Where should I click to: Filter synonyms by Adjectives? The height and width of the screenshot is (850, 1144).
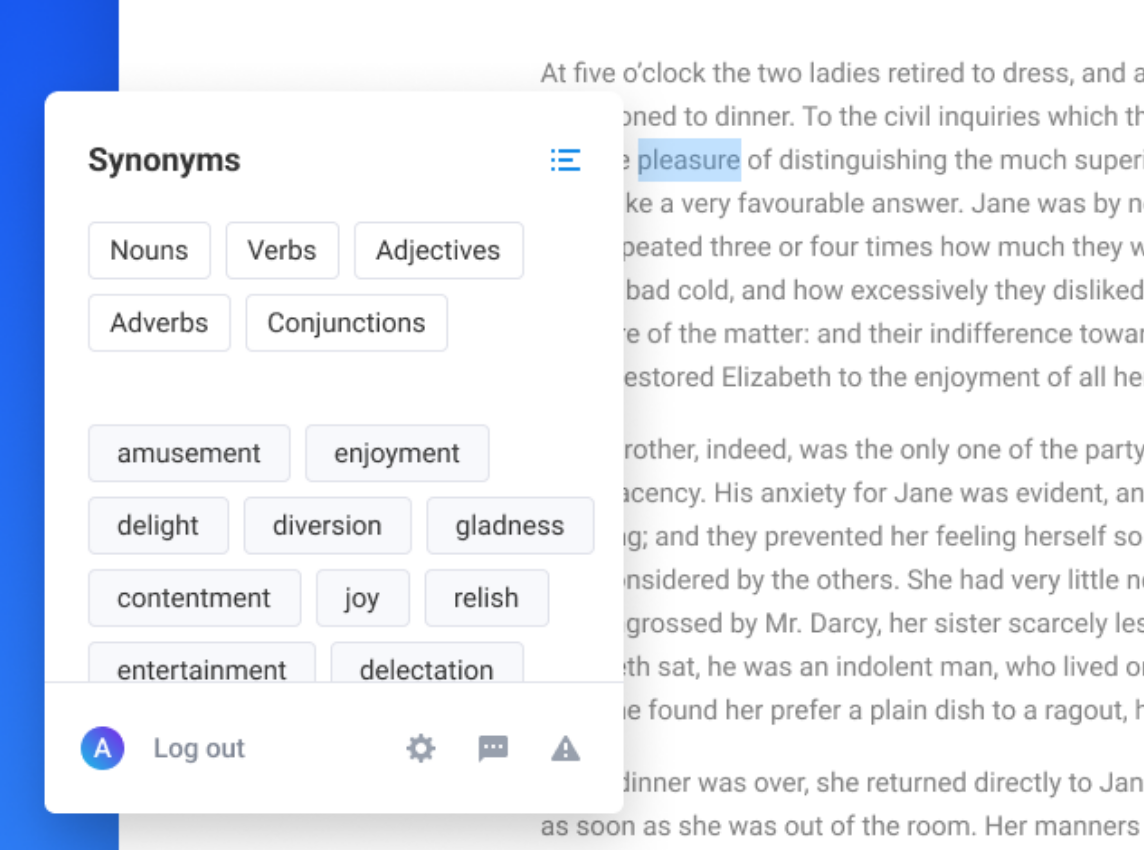[x=438, y=250]
